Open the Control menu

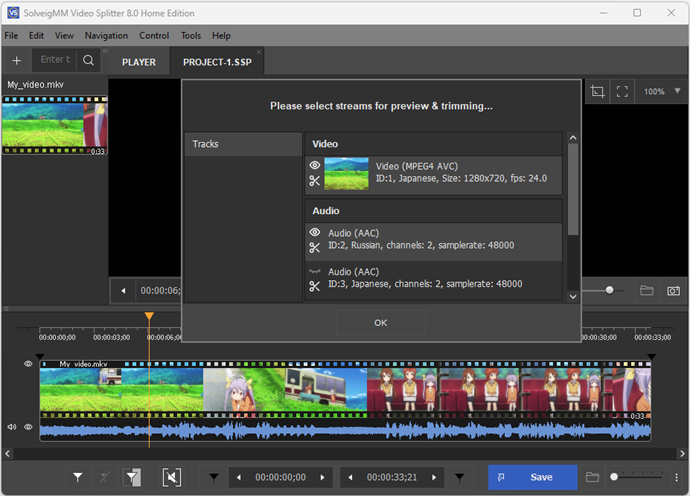pos(154,36)
